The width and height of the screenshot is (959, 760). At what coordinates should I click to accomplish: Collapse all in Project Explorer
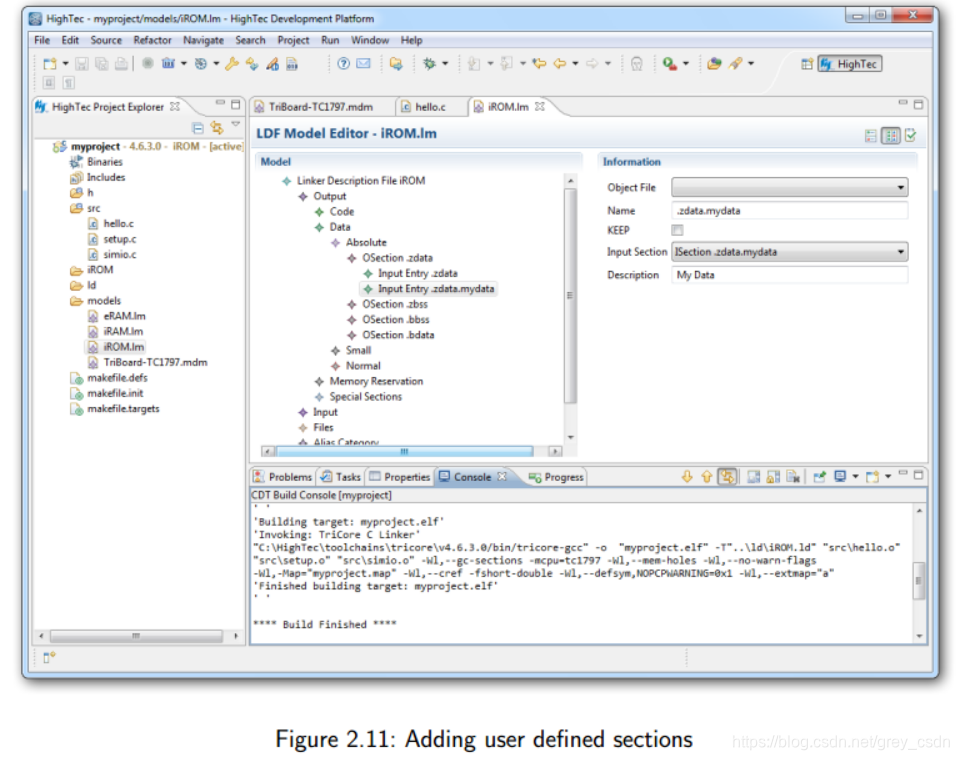(x=198, y=128)
